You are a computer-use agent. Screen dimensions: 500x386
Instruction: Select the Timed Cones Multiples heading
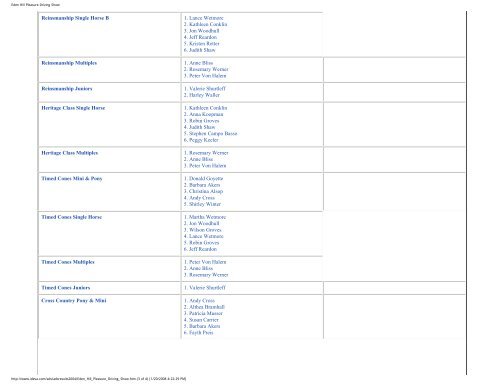point(68,262)
